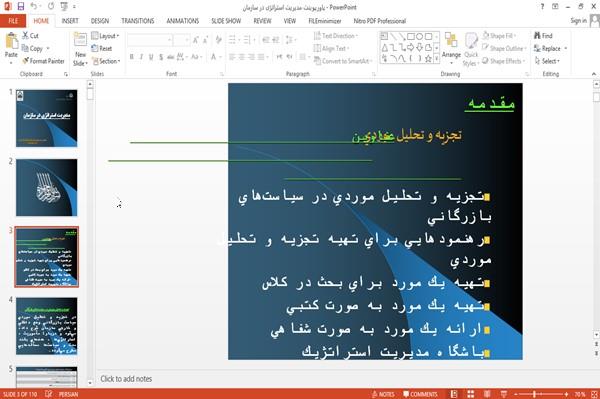Open Align Text dropdown
The image size is (600, 399).
[x=331, y=48]
